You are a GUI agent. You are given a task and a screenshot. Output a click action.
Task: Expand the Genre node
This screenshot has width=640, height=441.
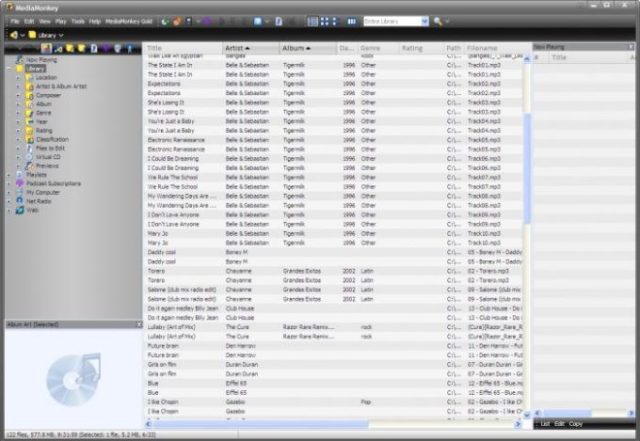point(18,113)
